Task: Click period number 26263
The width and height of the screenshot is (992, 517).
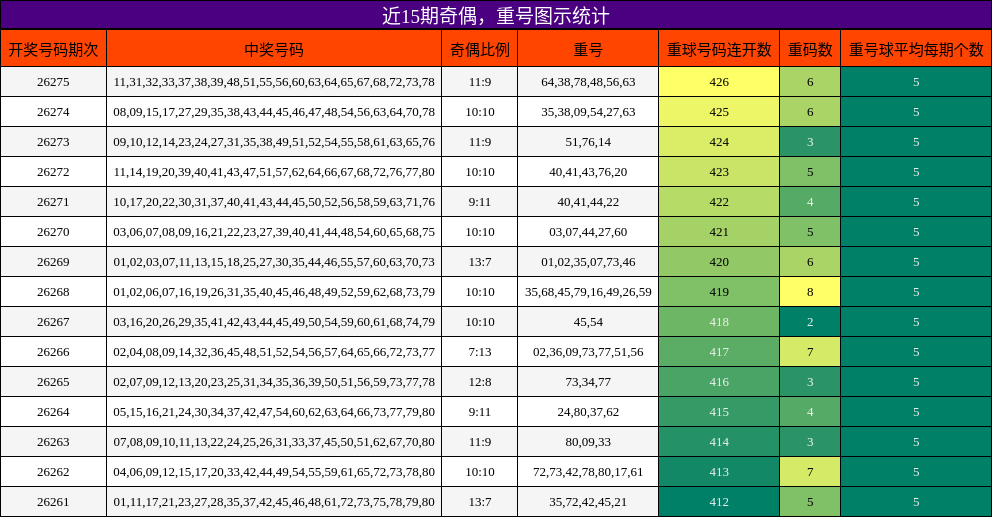Action: pyautogui.click(x=53, y=442)
